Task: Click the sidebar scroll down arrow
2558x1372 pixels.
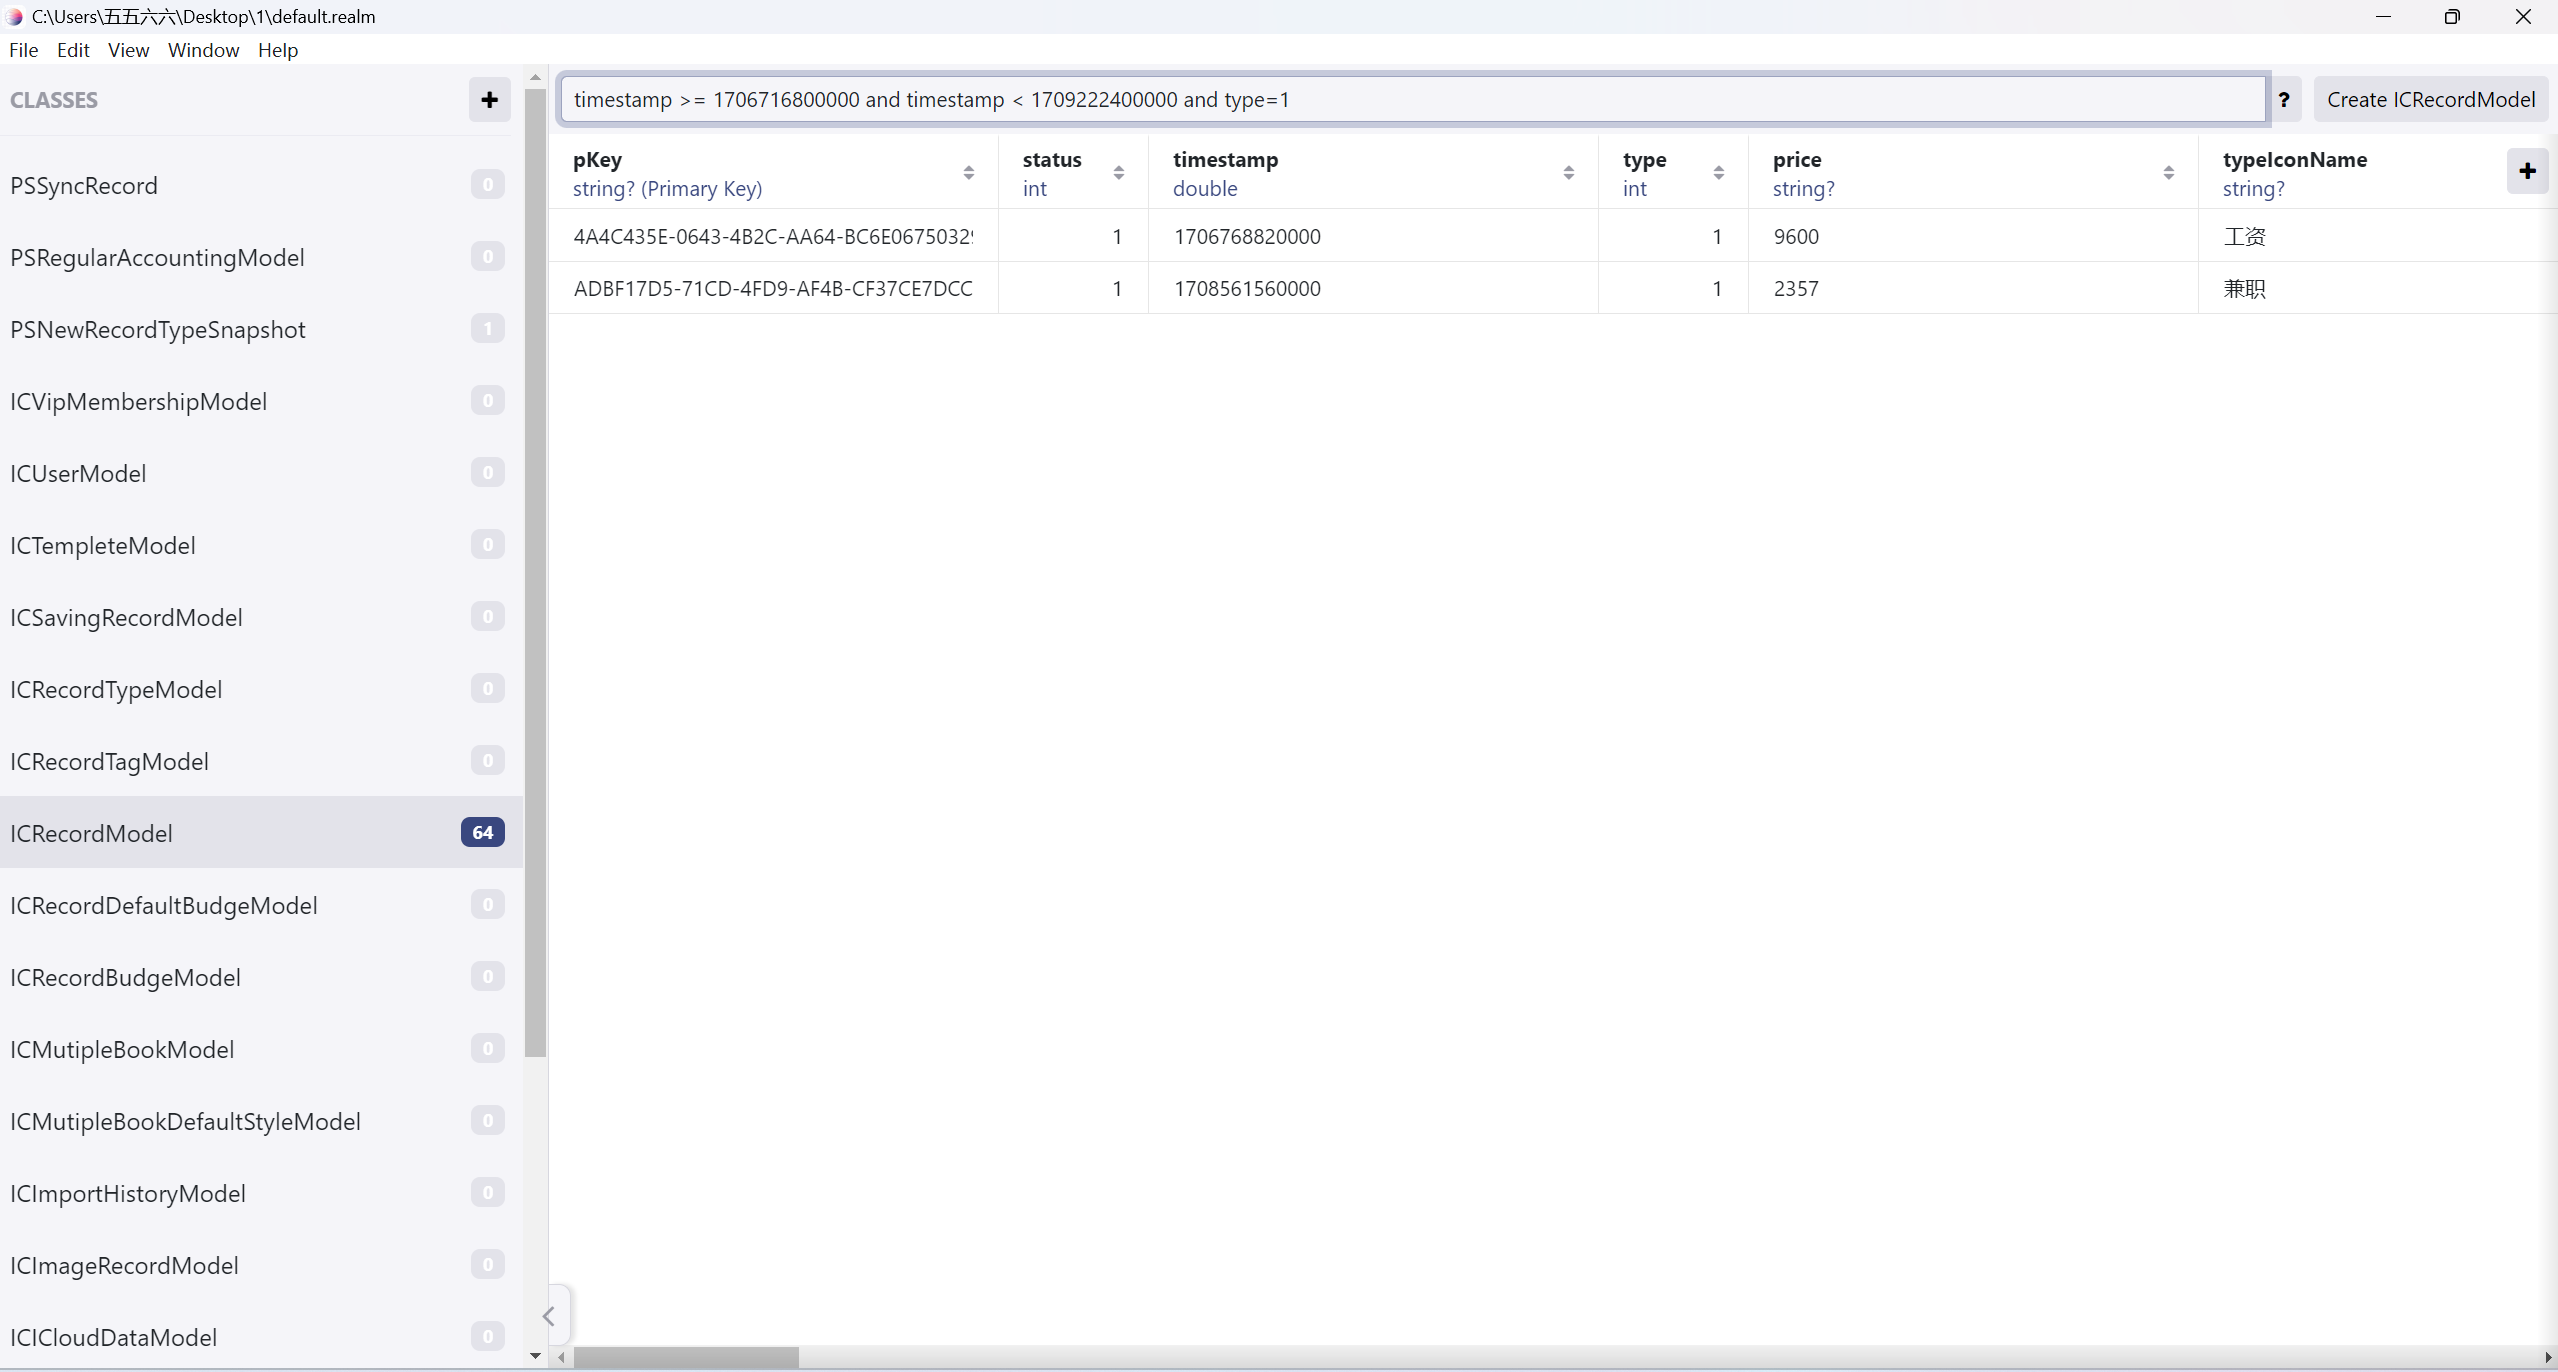Action: 535,1356
